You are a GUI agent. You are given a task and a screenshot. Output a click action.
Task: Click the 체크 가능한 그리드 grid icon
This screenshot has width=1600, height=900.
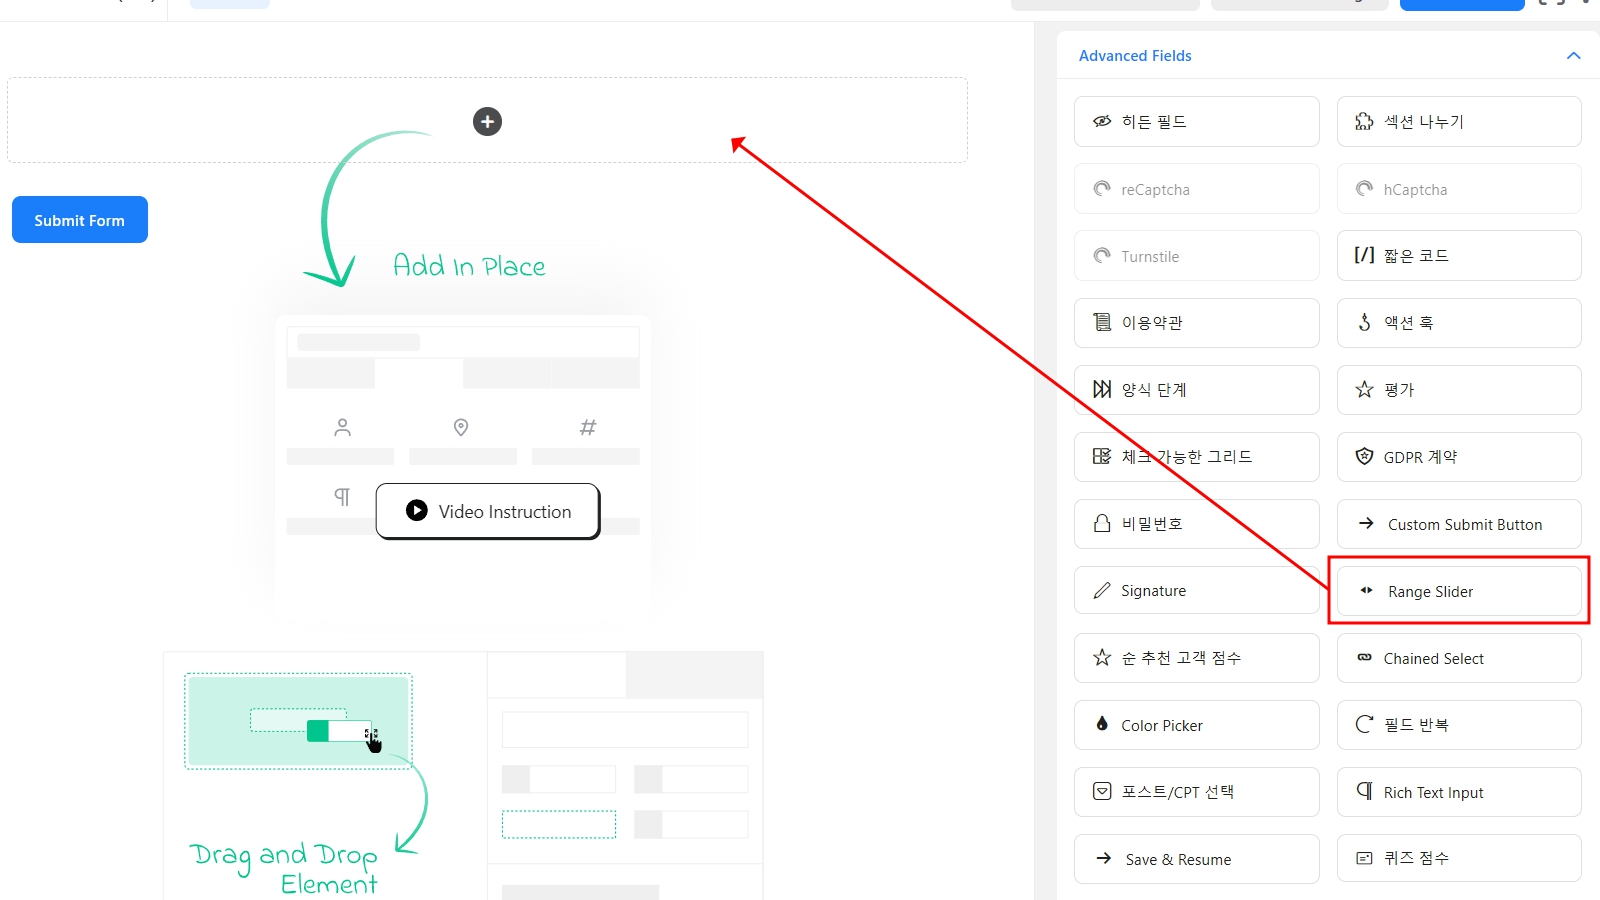(x=1102, y=456)
